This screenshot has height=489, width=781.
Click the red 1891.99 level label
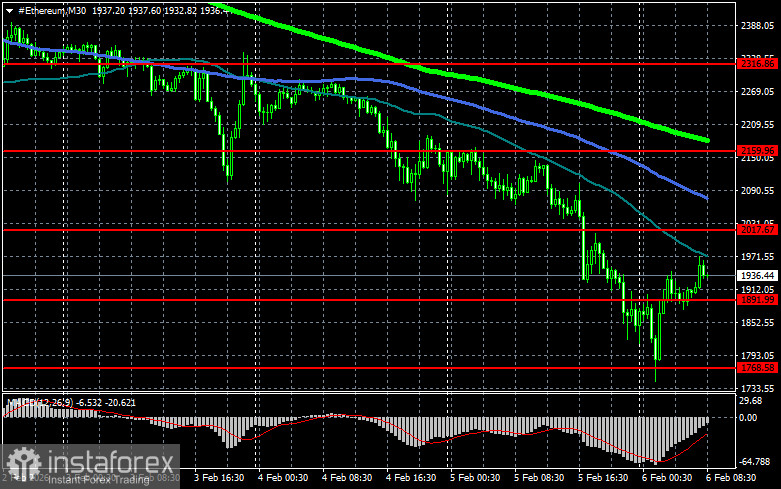tap(757, 299)
